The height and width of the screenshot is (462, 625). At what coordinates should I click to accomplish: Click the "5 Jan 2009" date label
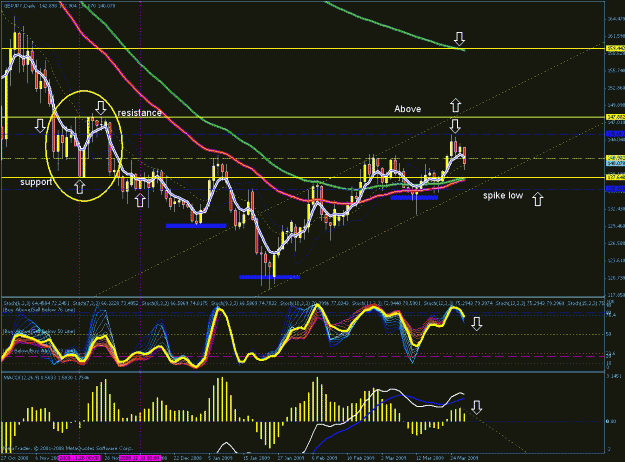click(x=222, y=458)
